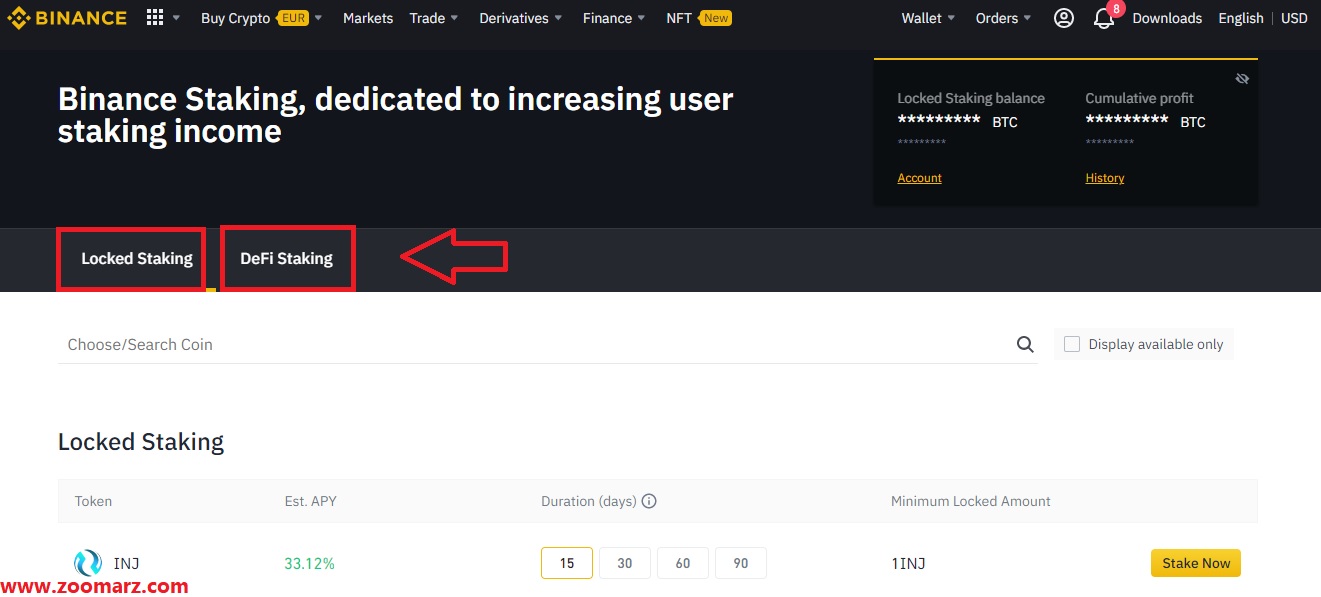1321x597 pixels.
Task: Click the EUR badge on Buy Crypto
Action: 293,18
